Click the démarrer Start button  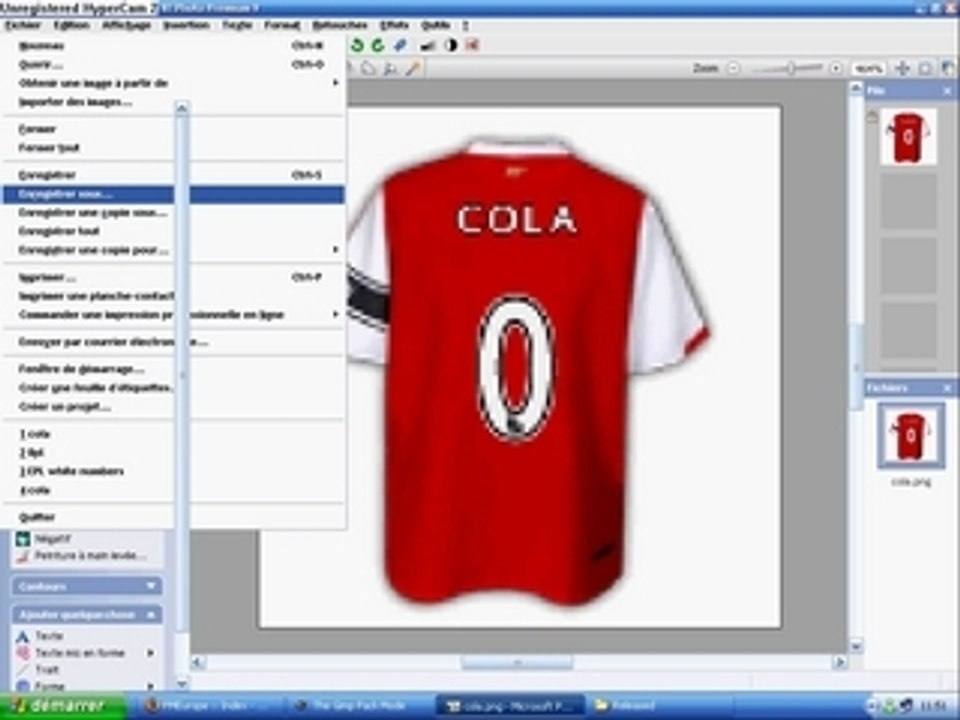pos(63,706)
